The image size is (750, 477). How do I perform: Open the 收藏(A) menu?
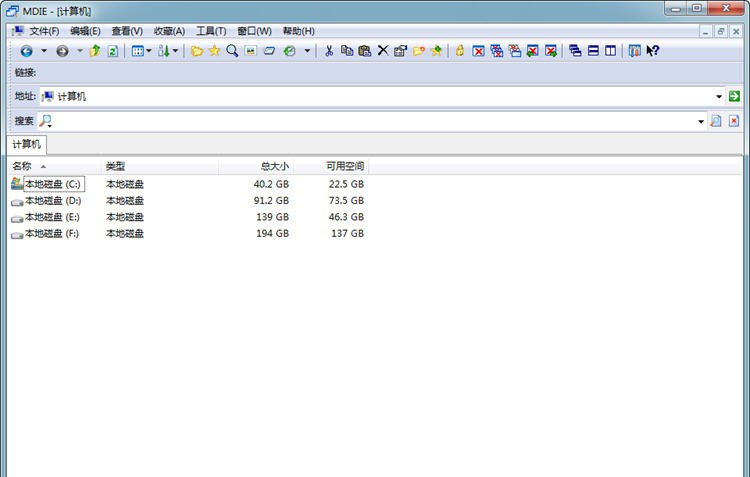(169, 31)
